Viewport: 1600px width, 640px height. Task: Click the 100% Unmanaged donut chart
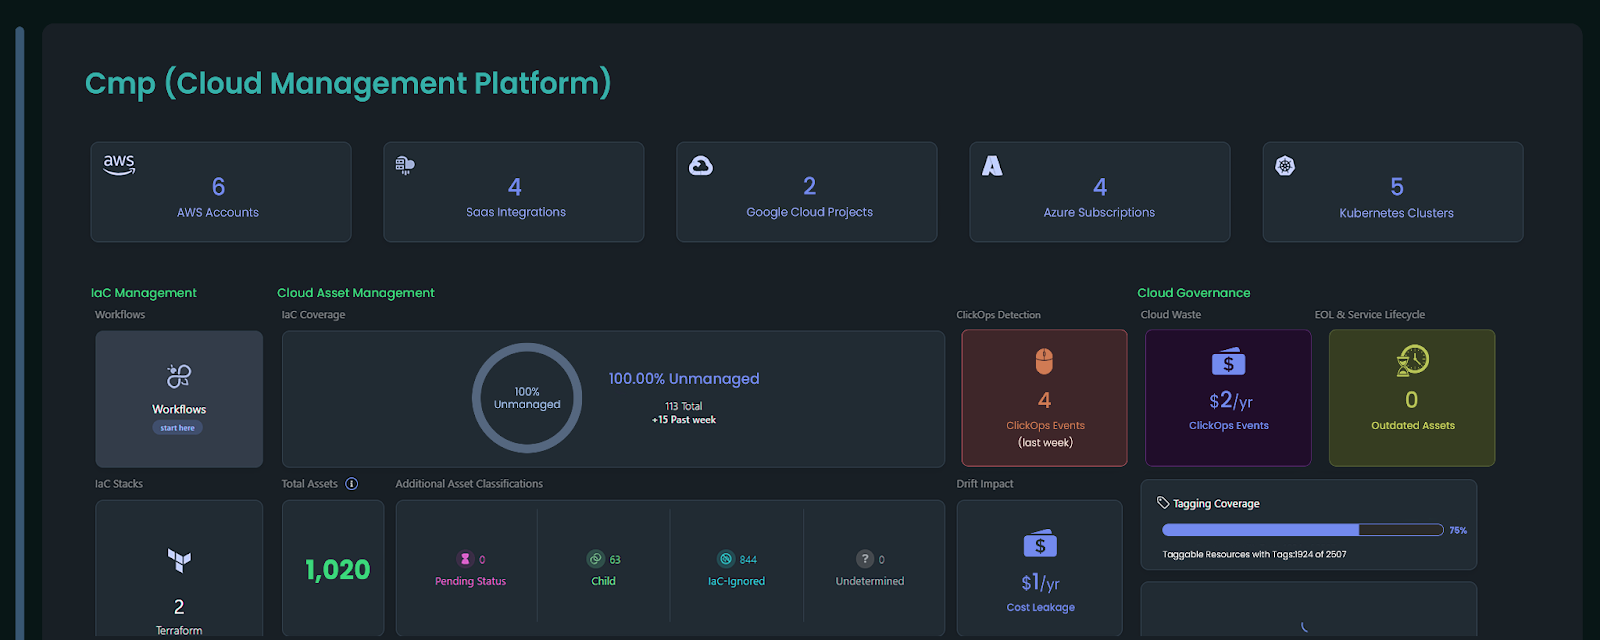click(527, 398)
